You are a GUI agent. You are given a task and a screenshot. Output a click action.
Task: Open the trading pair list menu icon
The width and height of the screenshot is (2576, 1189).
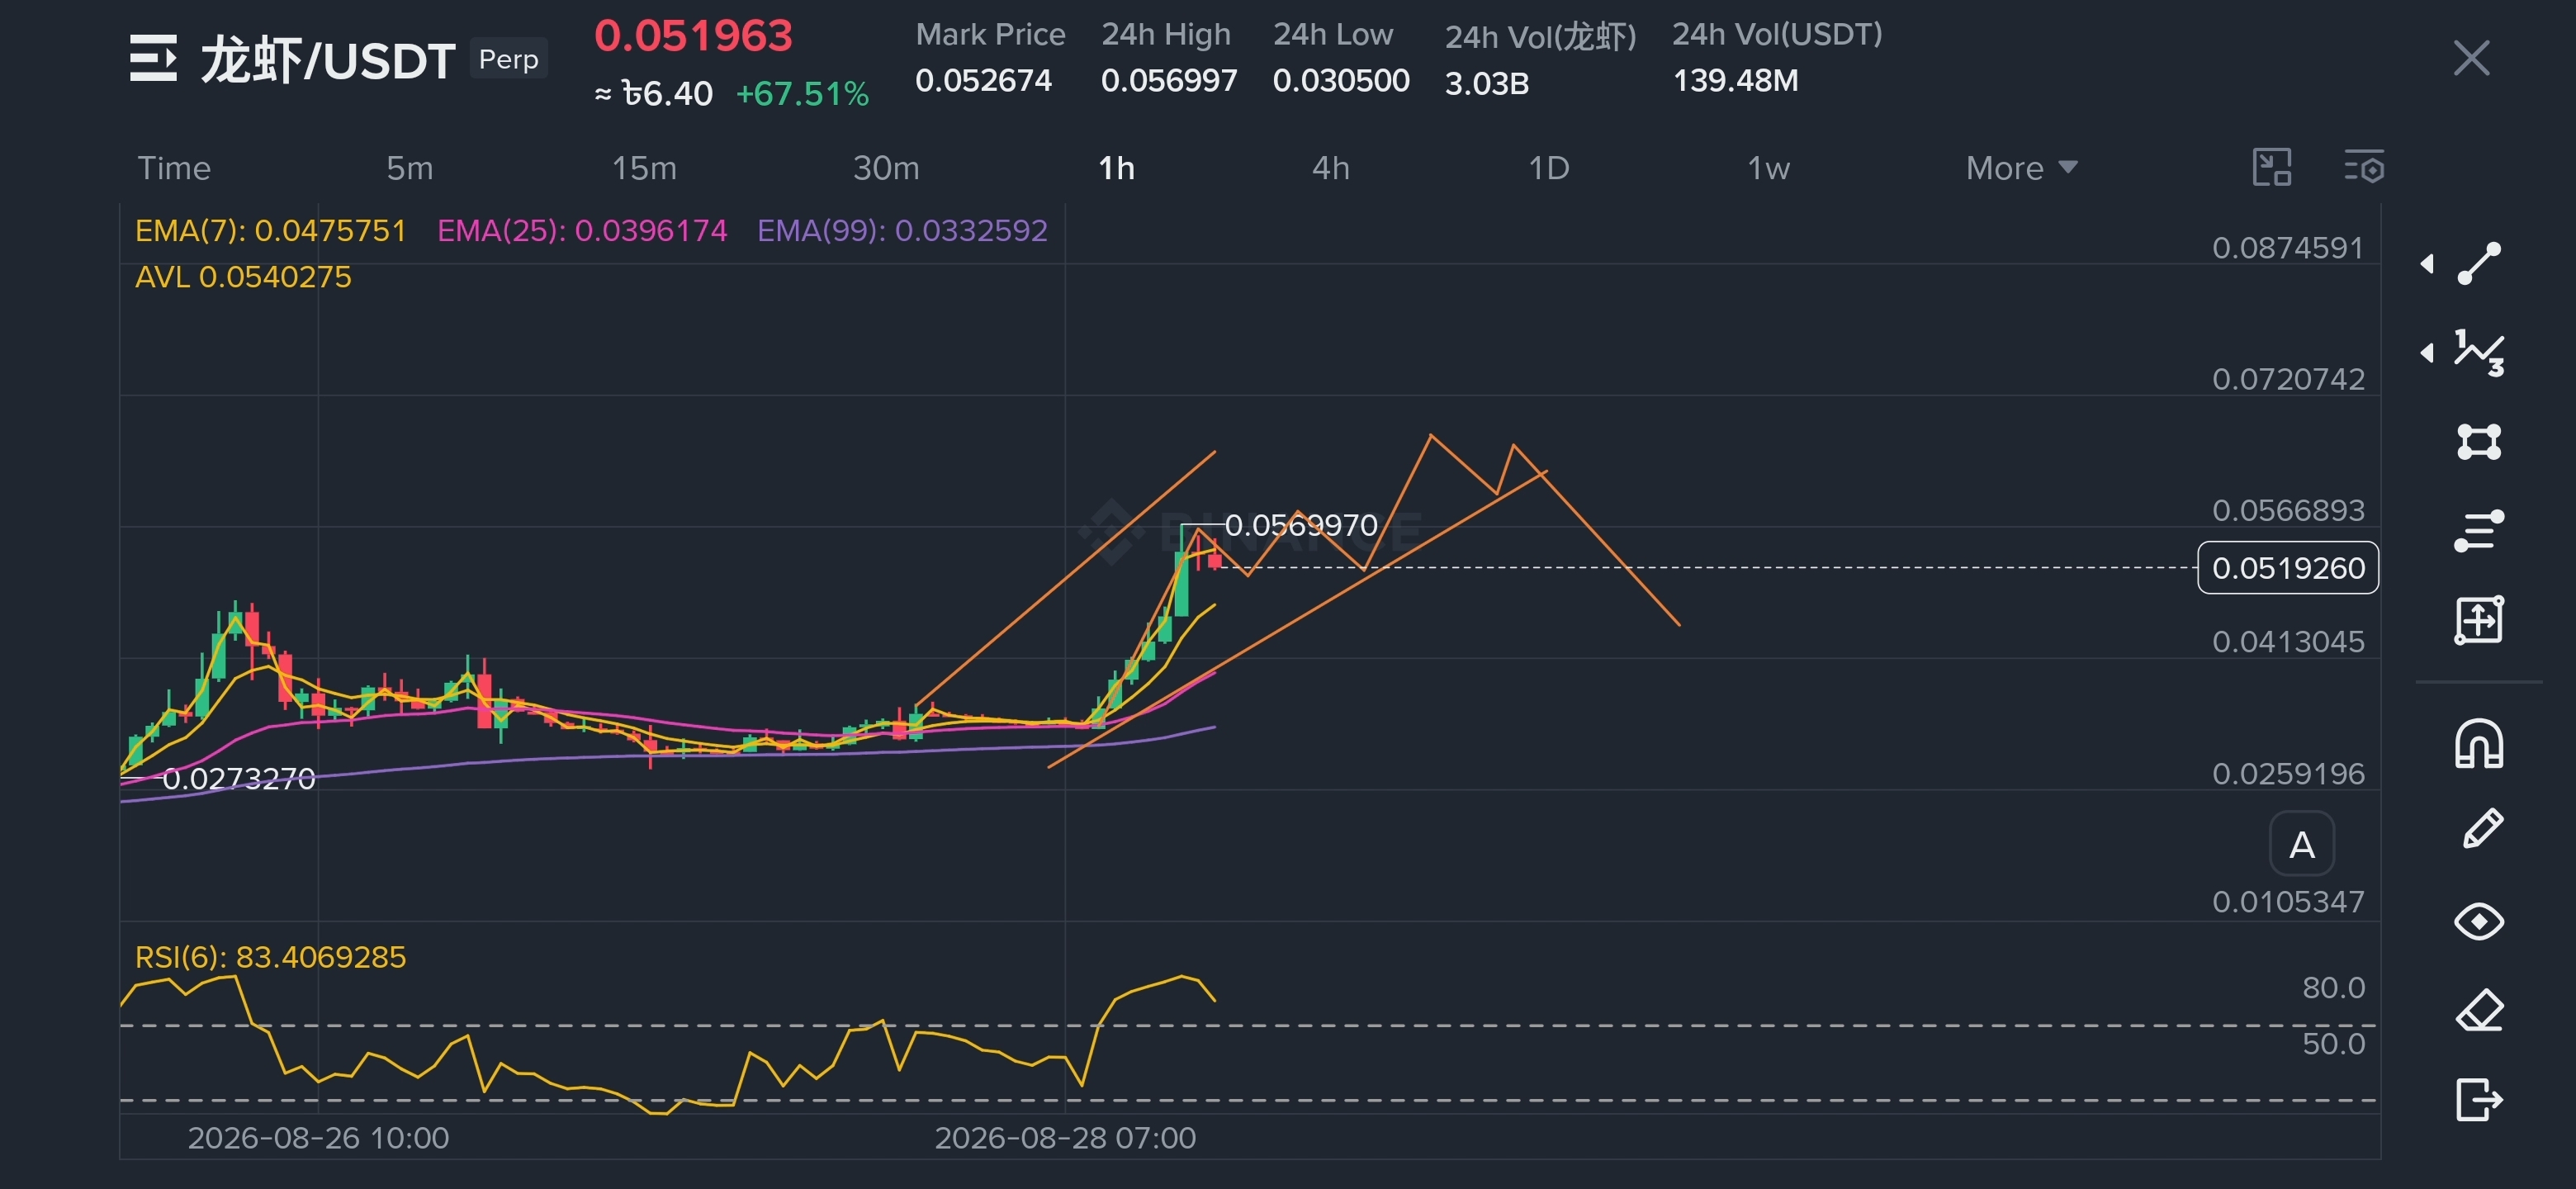pos(153,58)
